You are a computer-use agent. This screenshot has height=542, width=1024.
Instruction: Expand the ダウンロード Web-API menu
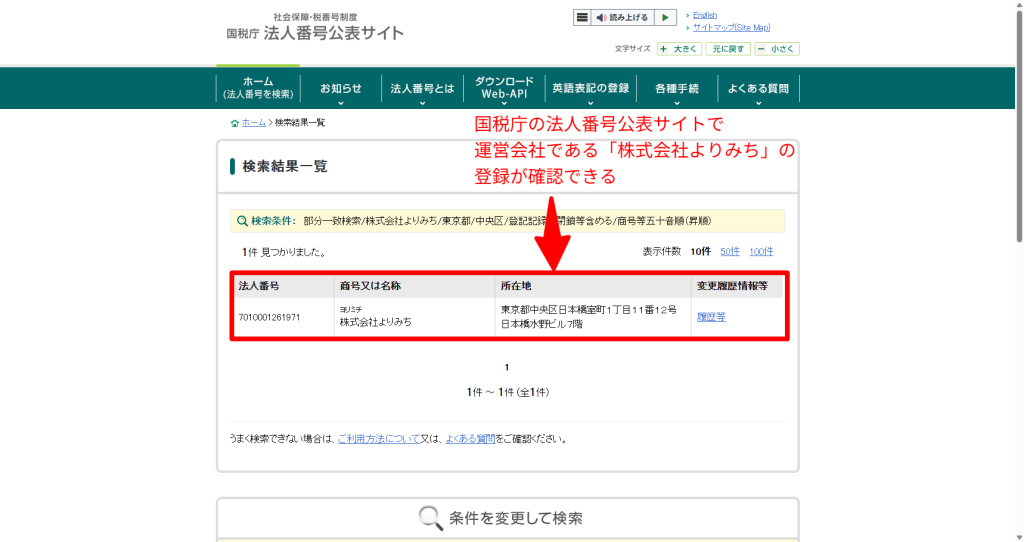504,88
